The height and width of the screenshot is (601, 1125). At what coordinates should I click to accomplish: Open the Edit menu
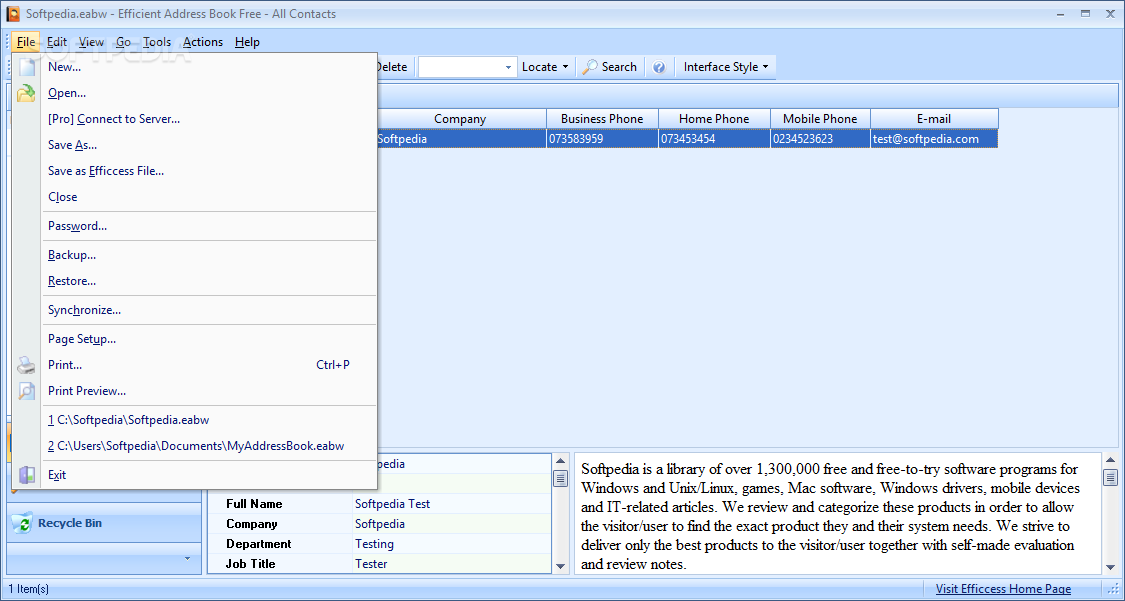[57, 42]
